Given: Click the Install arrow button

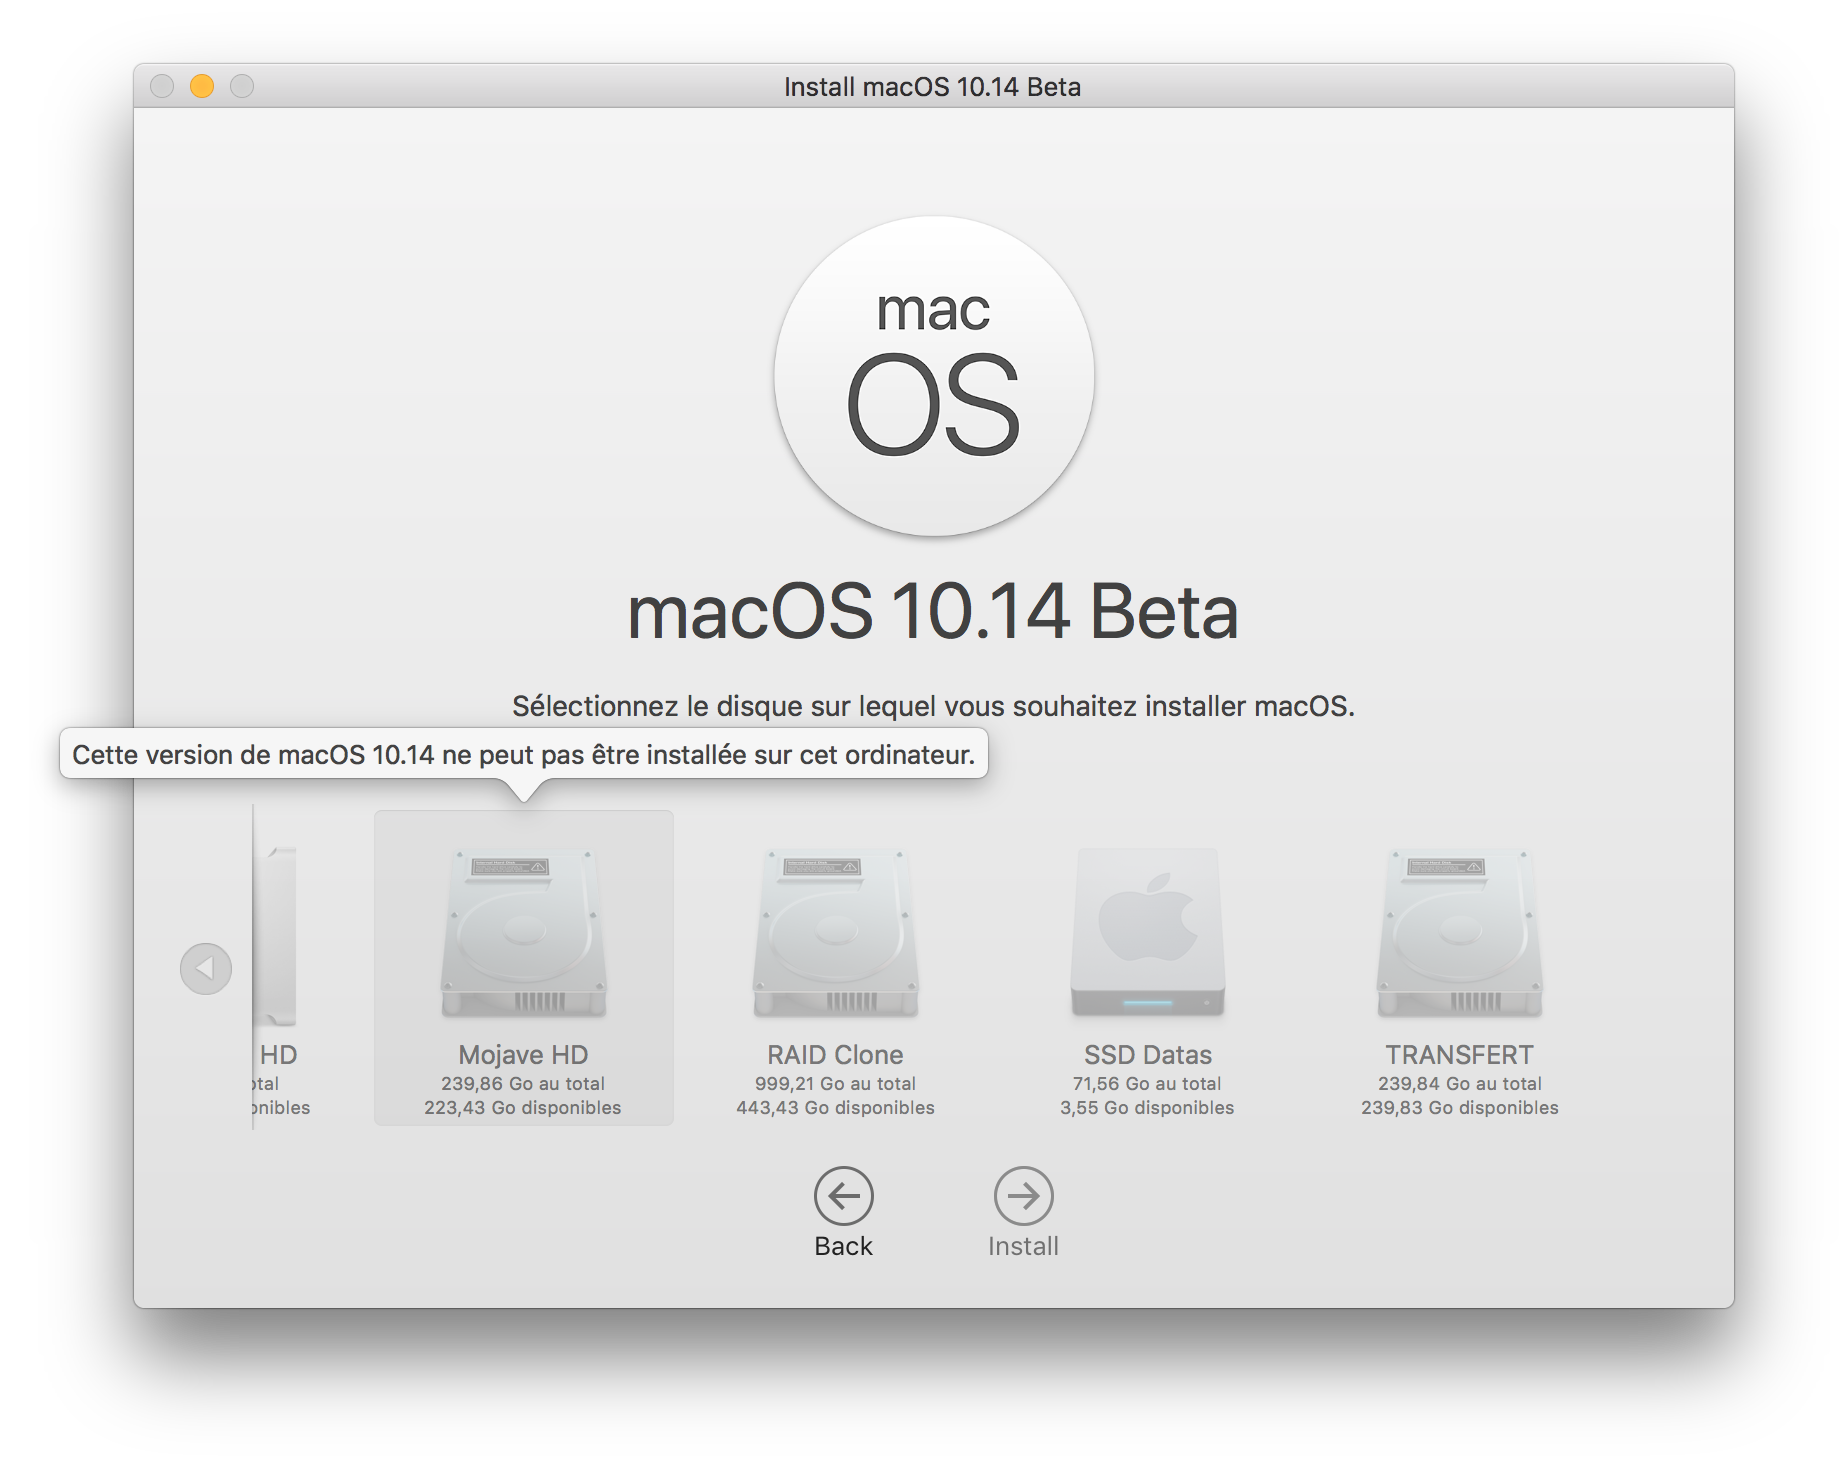Looking at the screenshot, I should tap(1023, 1195).
